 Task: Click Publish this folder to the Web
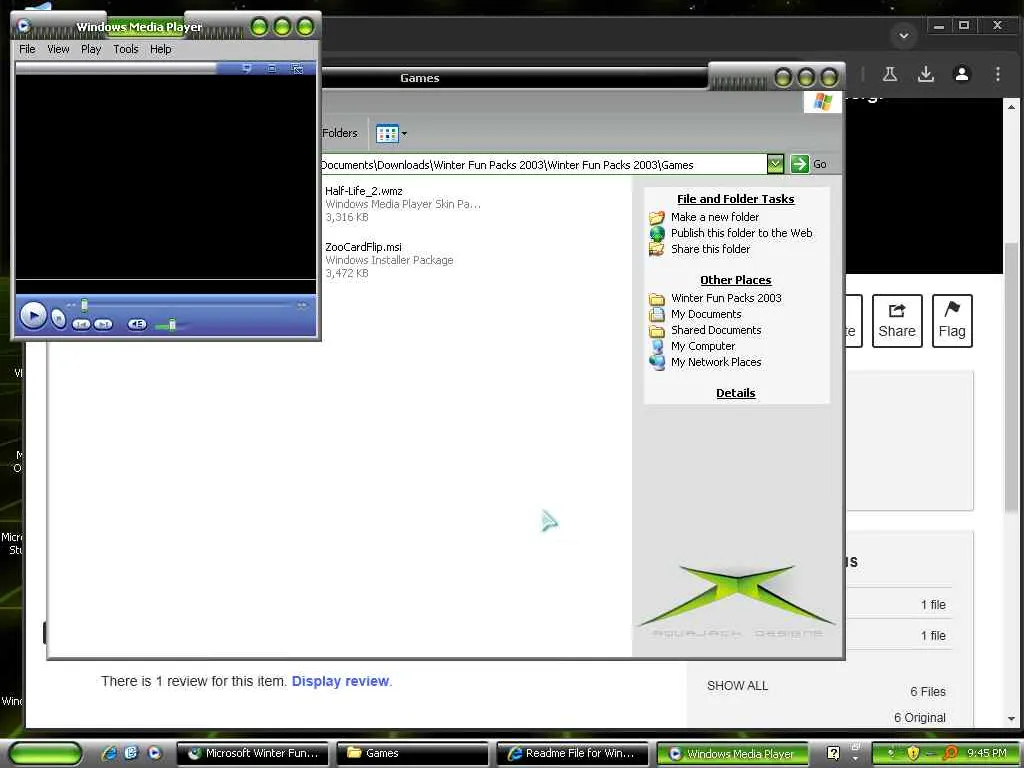741,233
